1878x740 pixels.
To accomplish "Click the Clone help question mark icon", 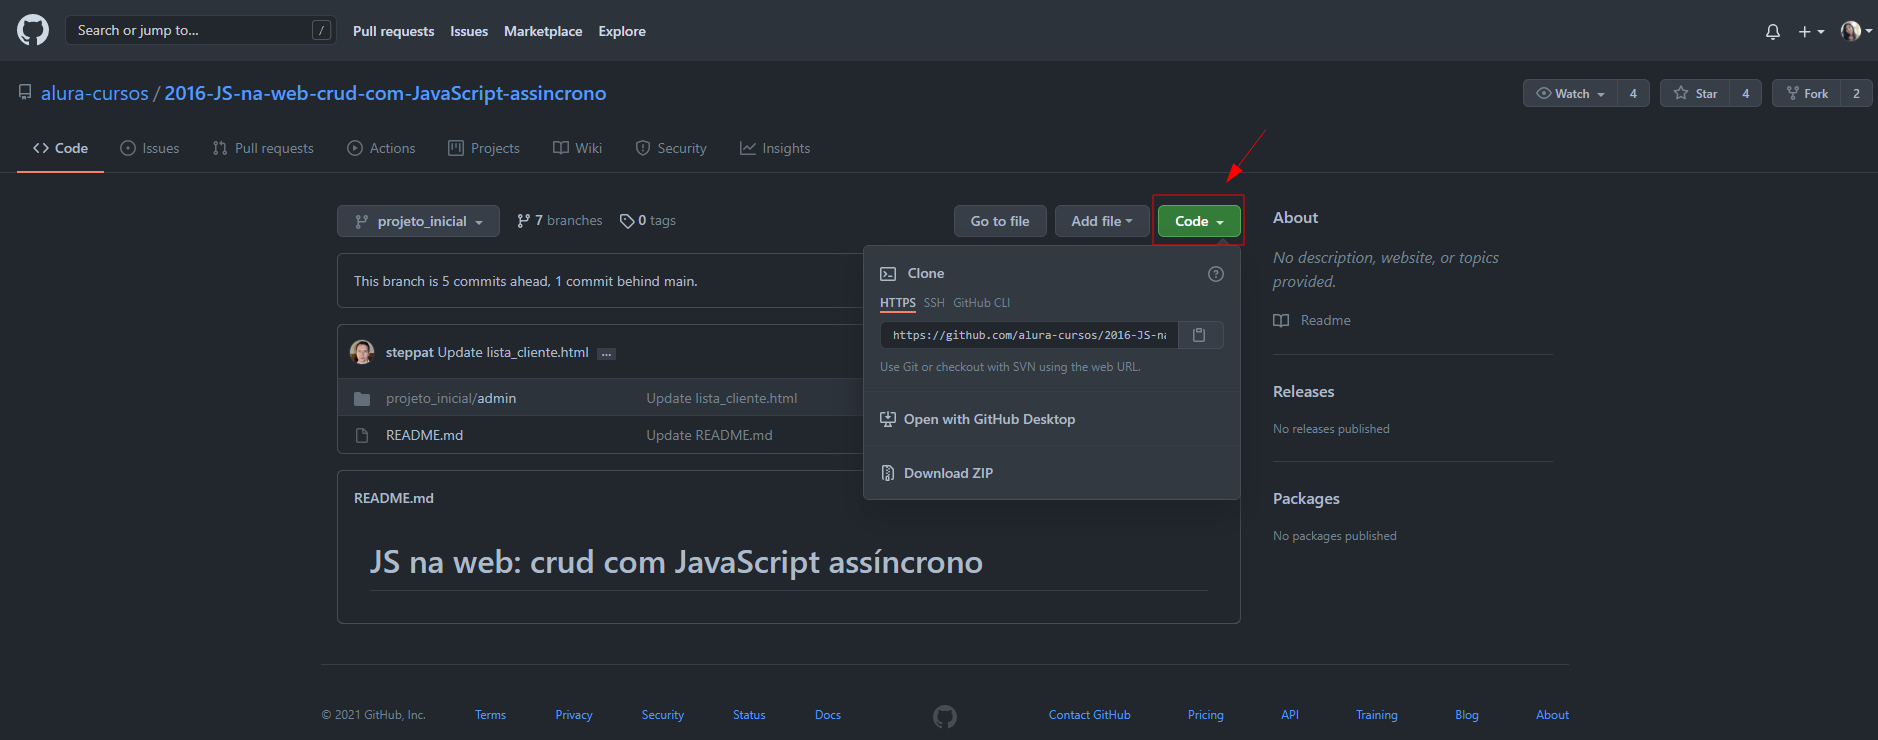I will [x=1216, y=274].
